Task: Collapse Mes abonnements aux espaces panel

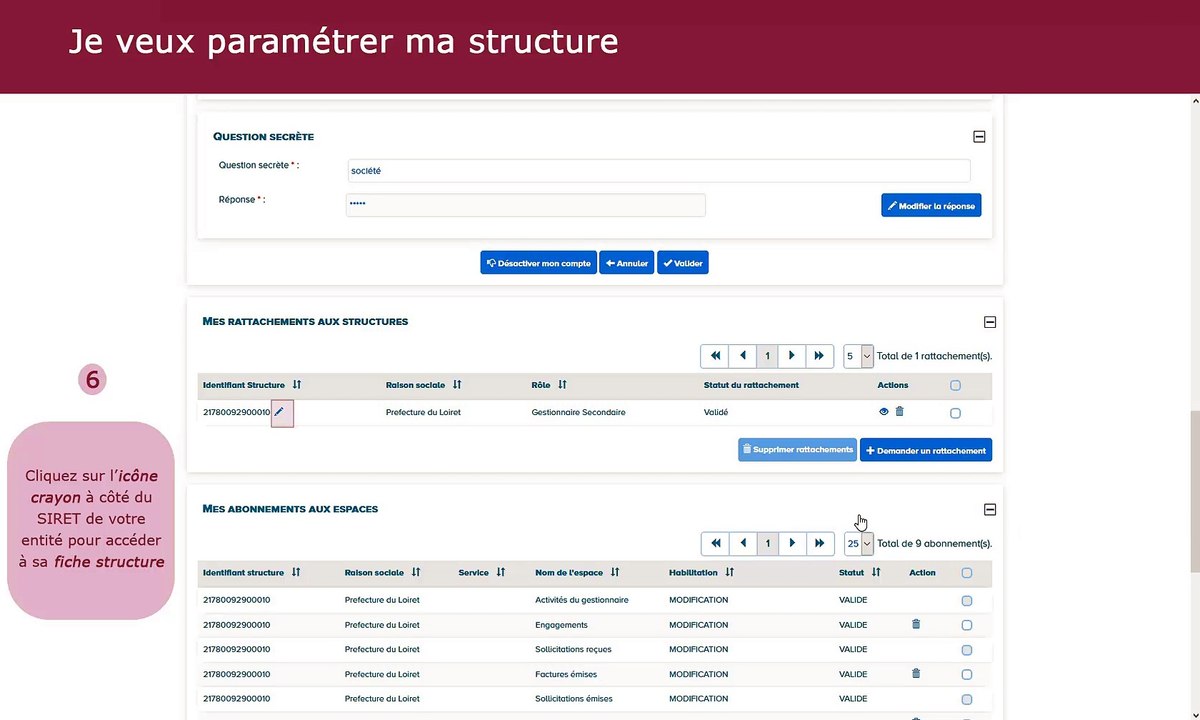Action: [990, 509]
